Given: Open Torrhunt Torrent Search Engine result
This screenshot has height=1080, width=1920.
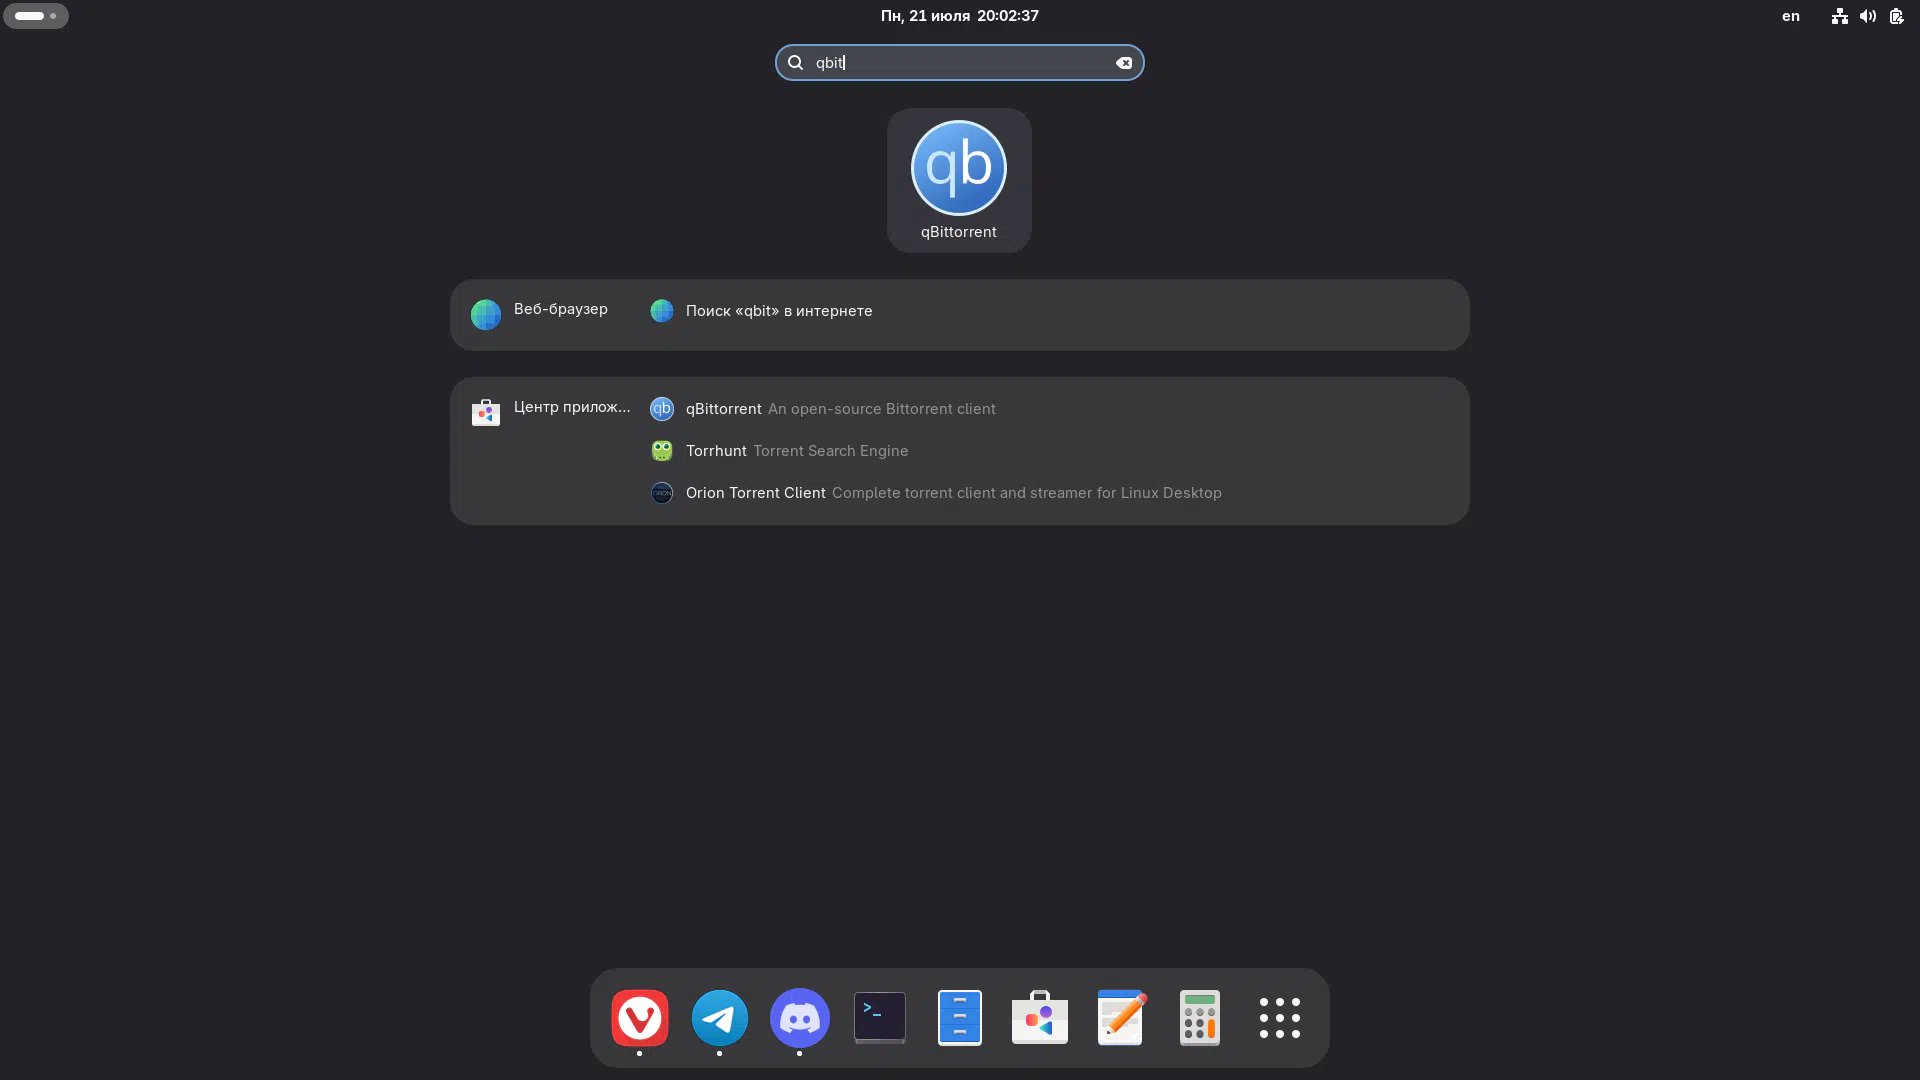Looking at the screenshot, I should [1052, 451].
